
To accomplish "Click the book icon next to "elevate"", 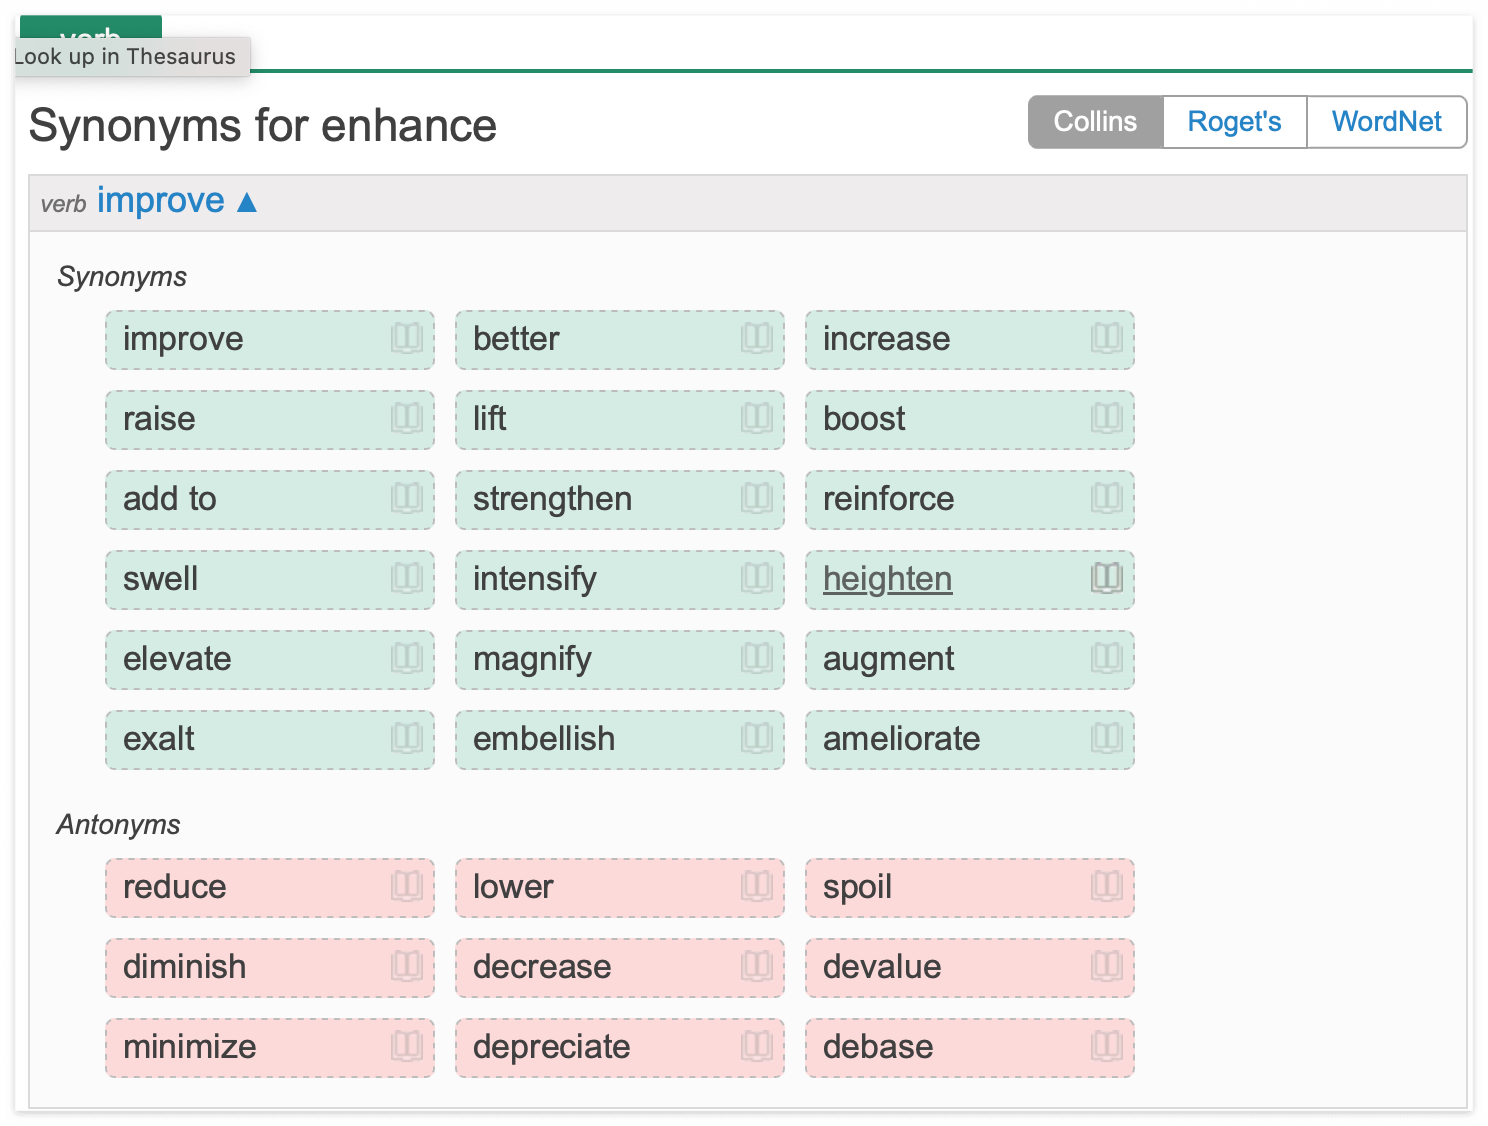I will (406, 658).
